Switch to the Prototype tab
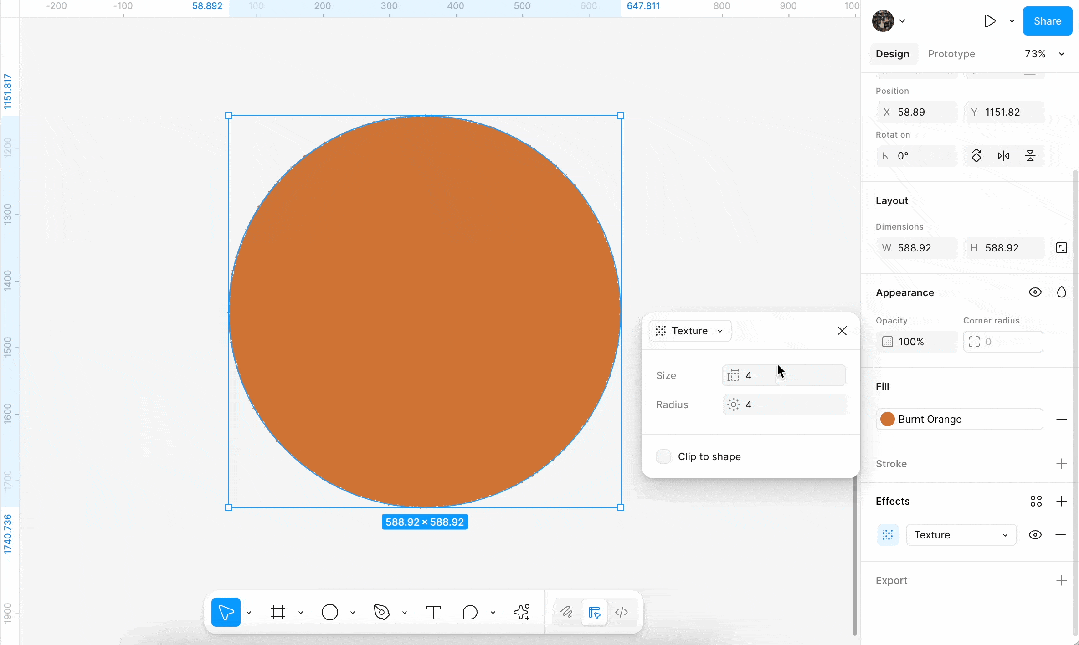 951,54
